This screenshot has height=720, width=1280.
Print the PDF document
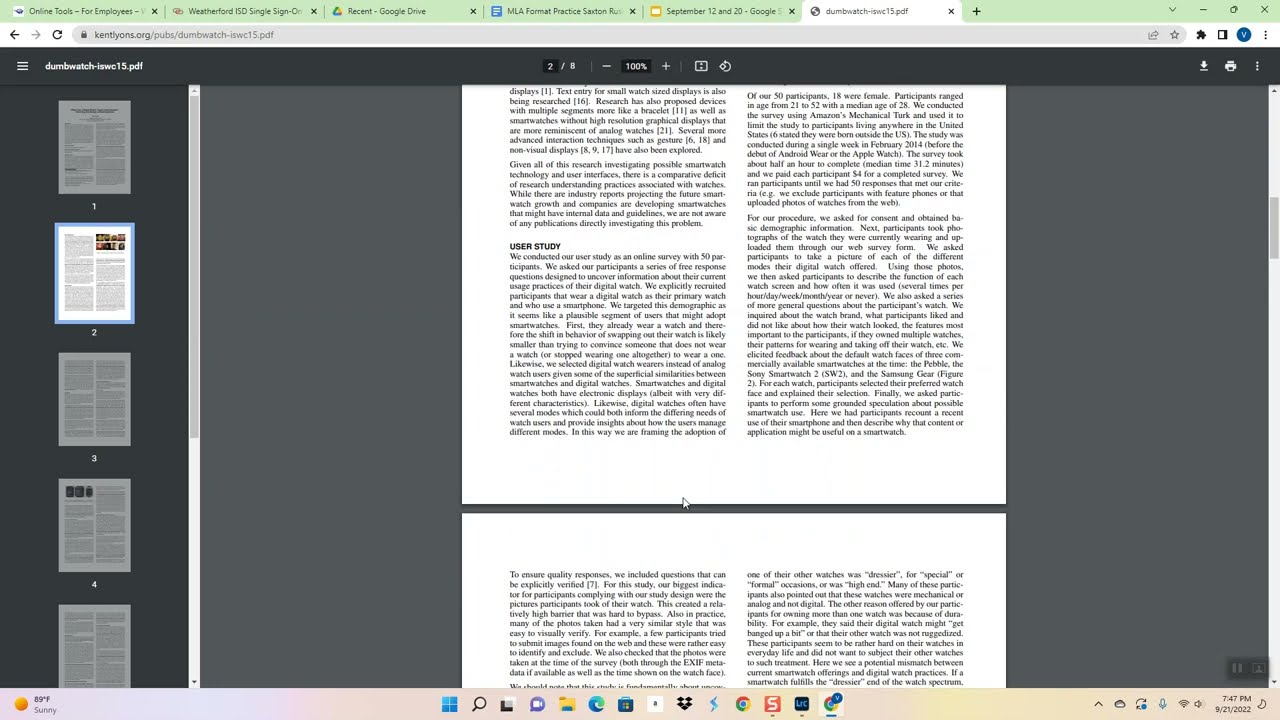click(1230, 66)
